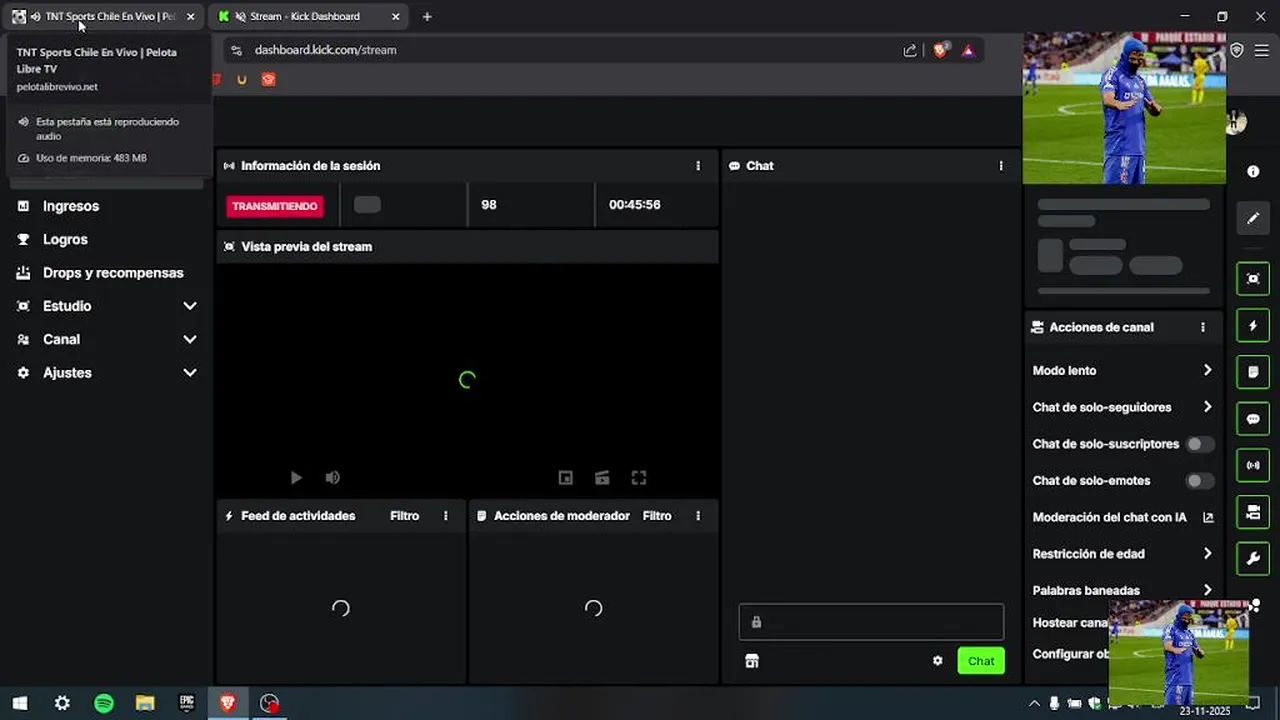Click the Brave Shields lion icon in address bar

point(940,50)
